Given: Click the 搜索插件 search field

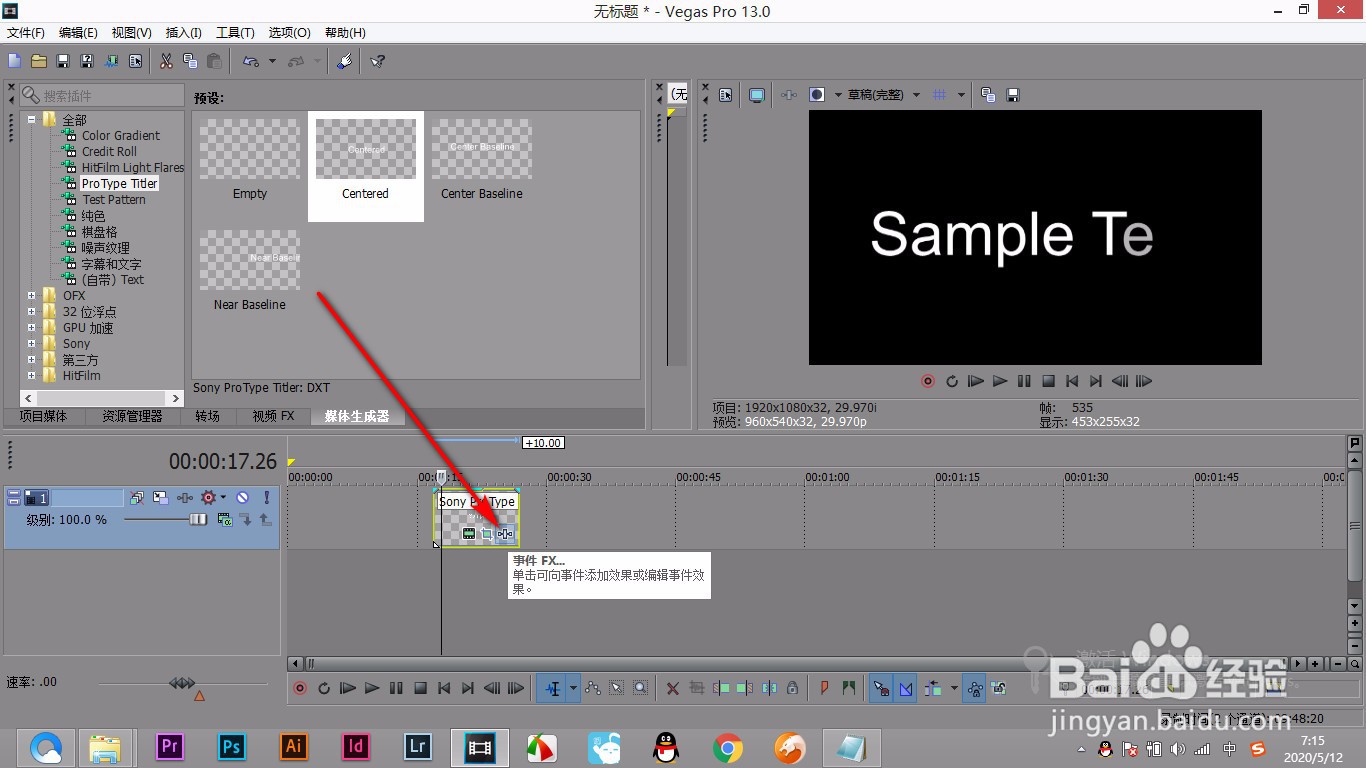Looking at the screenshot, I should pos(101,96).
